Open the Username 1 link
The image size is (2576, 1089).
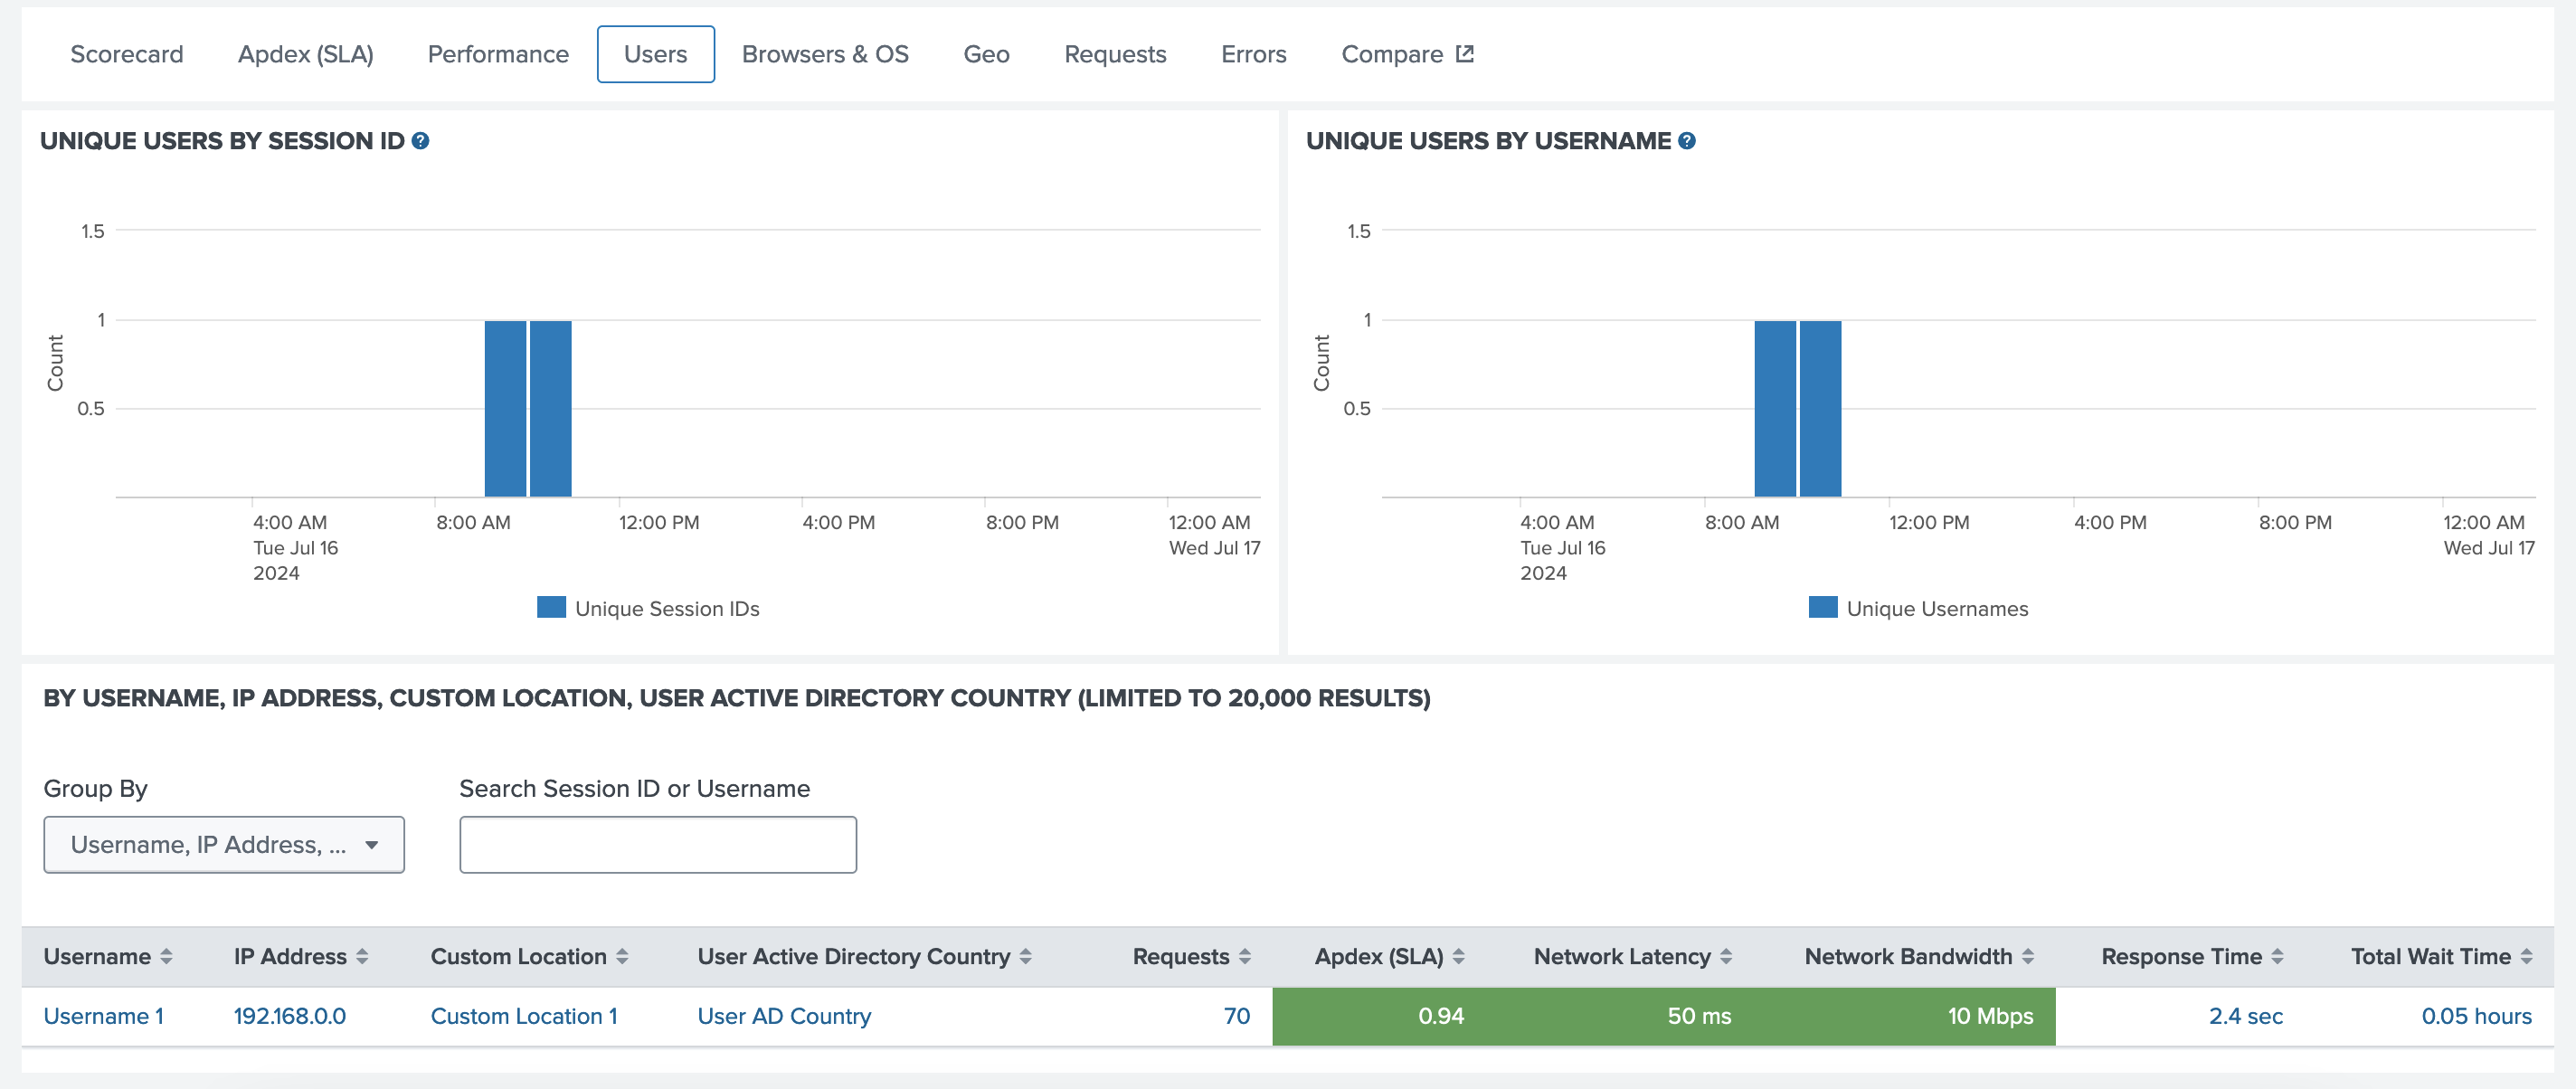click(103, 1016)
